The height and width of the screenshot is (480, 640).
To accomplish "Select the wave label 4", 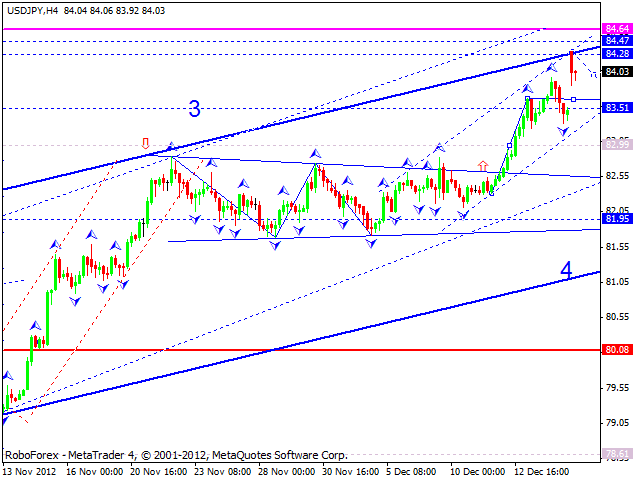I will click(x=566, y=270).
